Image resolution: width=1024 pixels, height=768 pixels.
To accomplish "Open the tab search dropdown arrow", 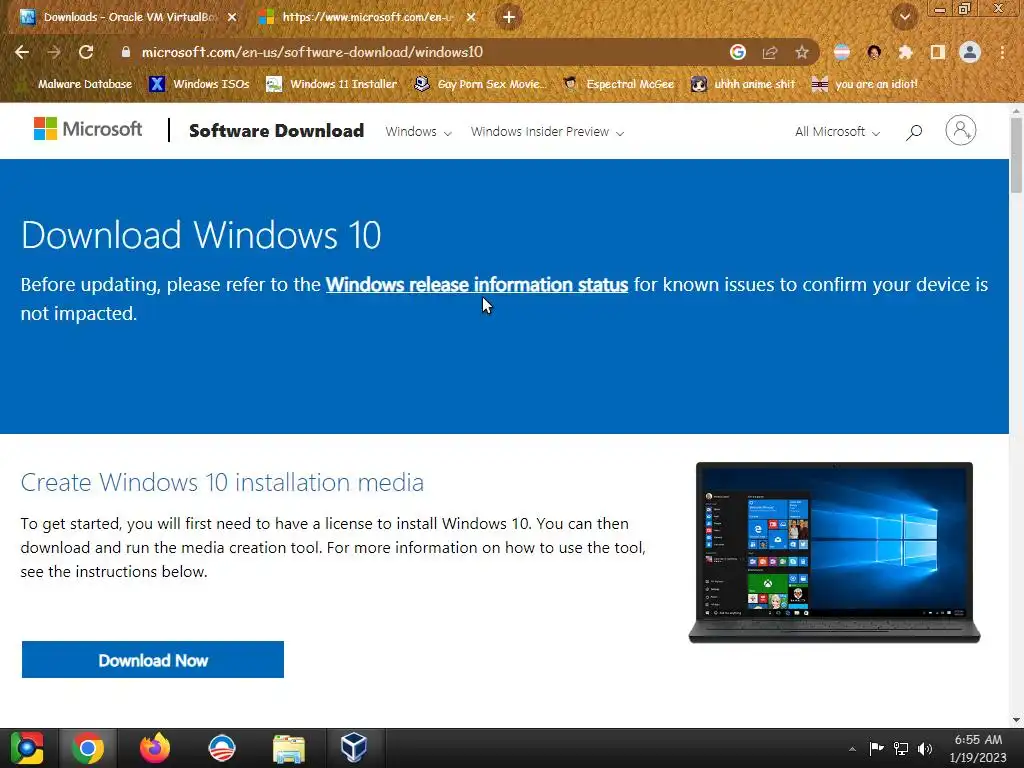I will (x=904, y=17).
